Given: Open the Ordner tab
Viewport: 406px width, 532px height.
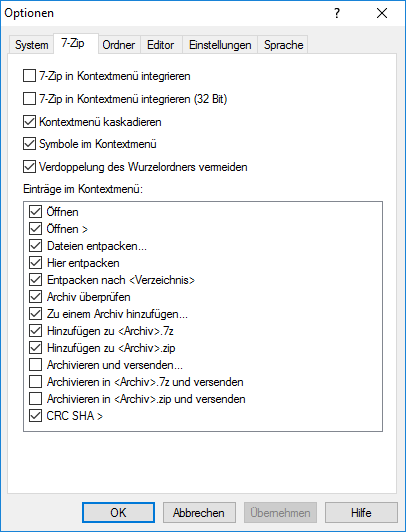Looking at the screenshot, I should [x=119, y=45].
